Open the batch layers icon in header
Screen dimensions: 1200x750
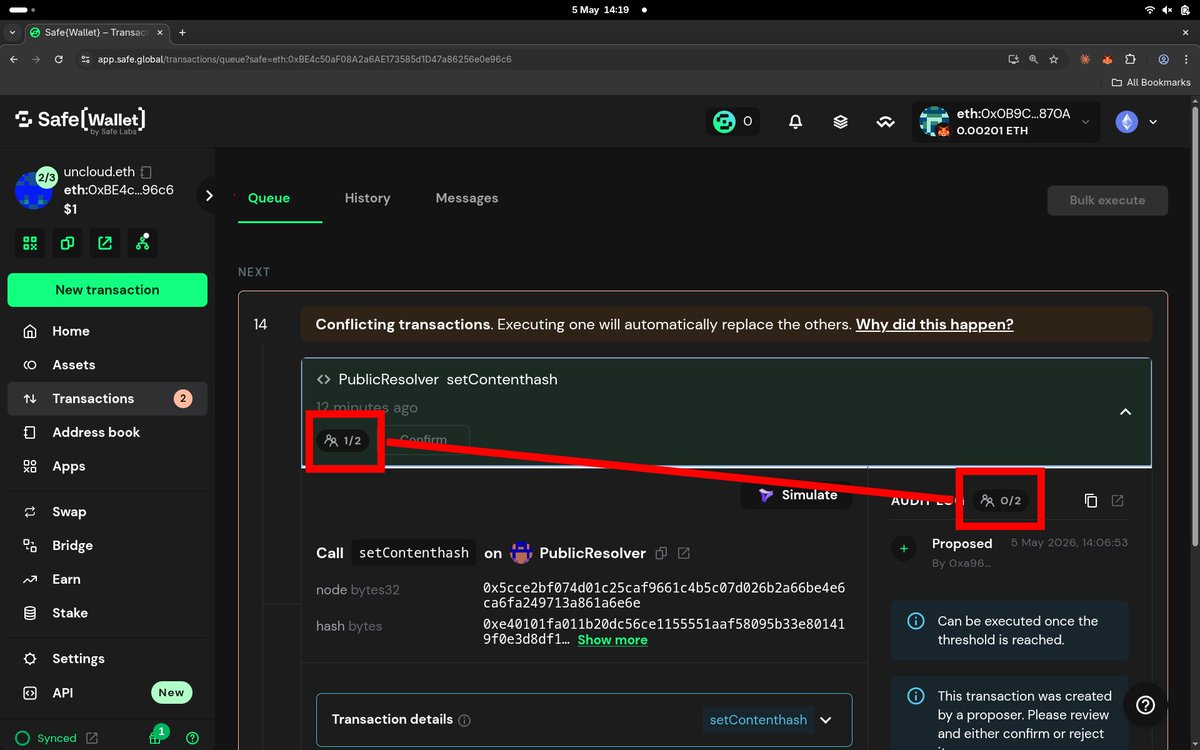(840, 122)
